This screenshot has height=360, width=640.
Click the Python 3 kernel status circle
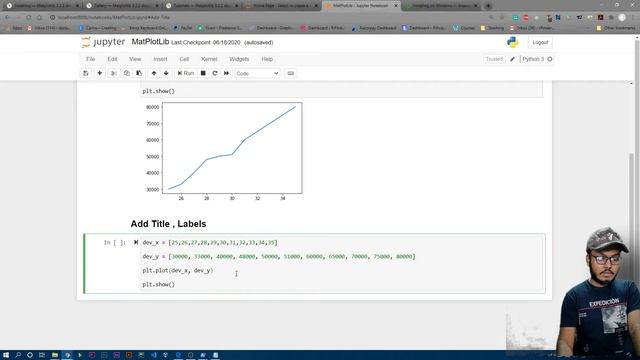point(550,59)
